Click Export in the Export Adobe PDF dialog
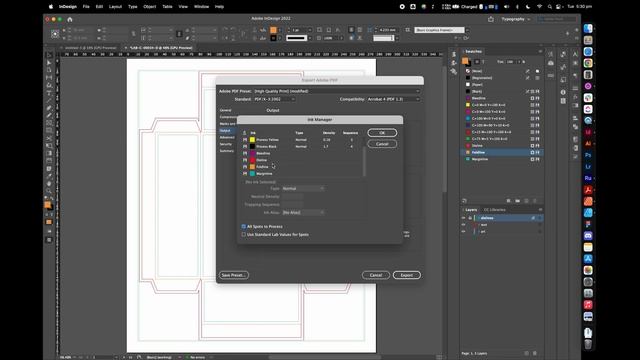 [x=407, y=275]
